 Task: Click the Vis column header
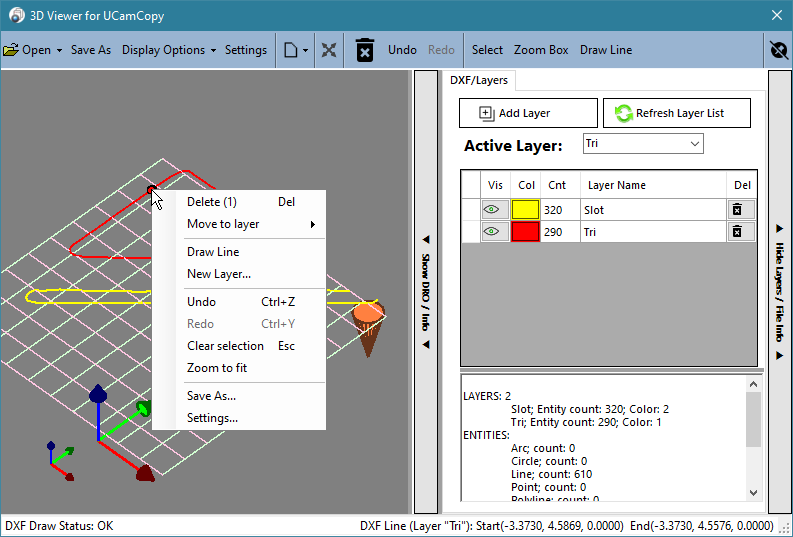pos(495,185)
